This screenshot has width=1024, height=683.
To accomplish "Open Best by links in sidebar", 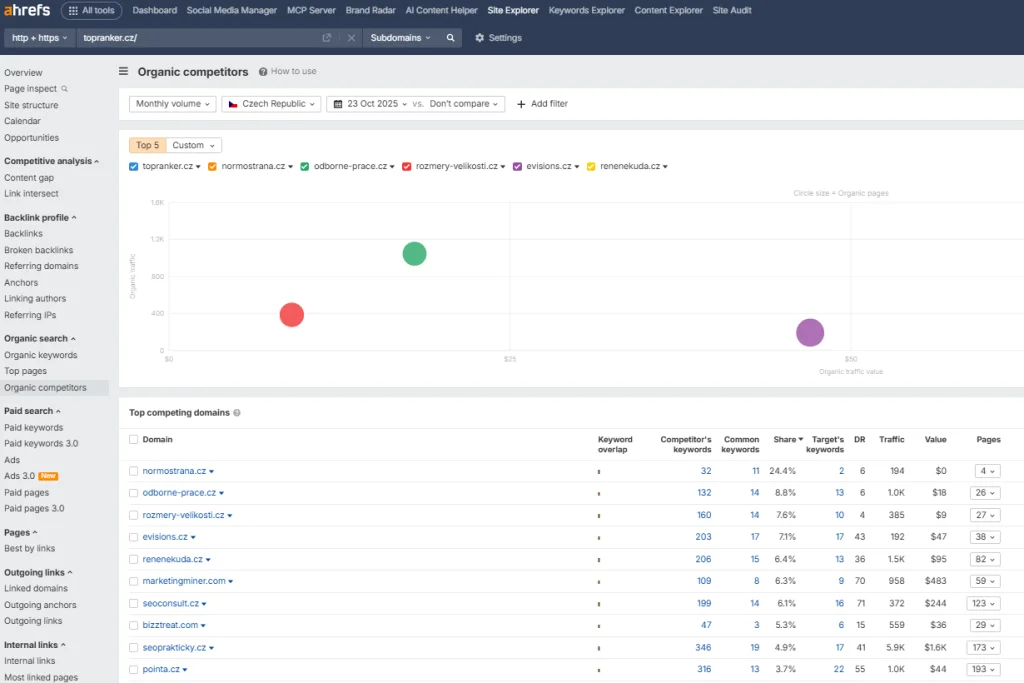I will click(x=29, y=548).
